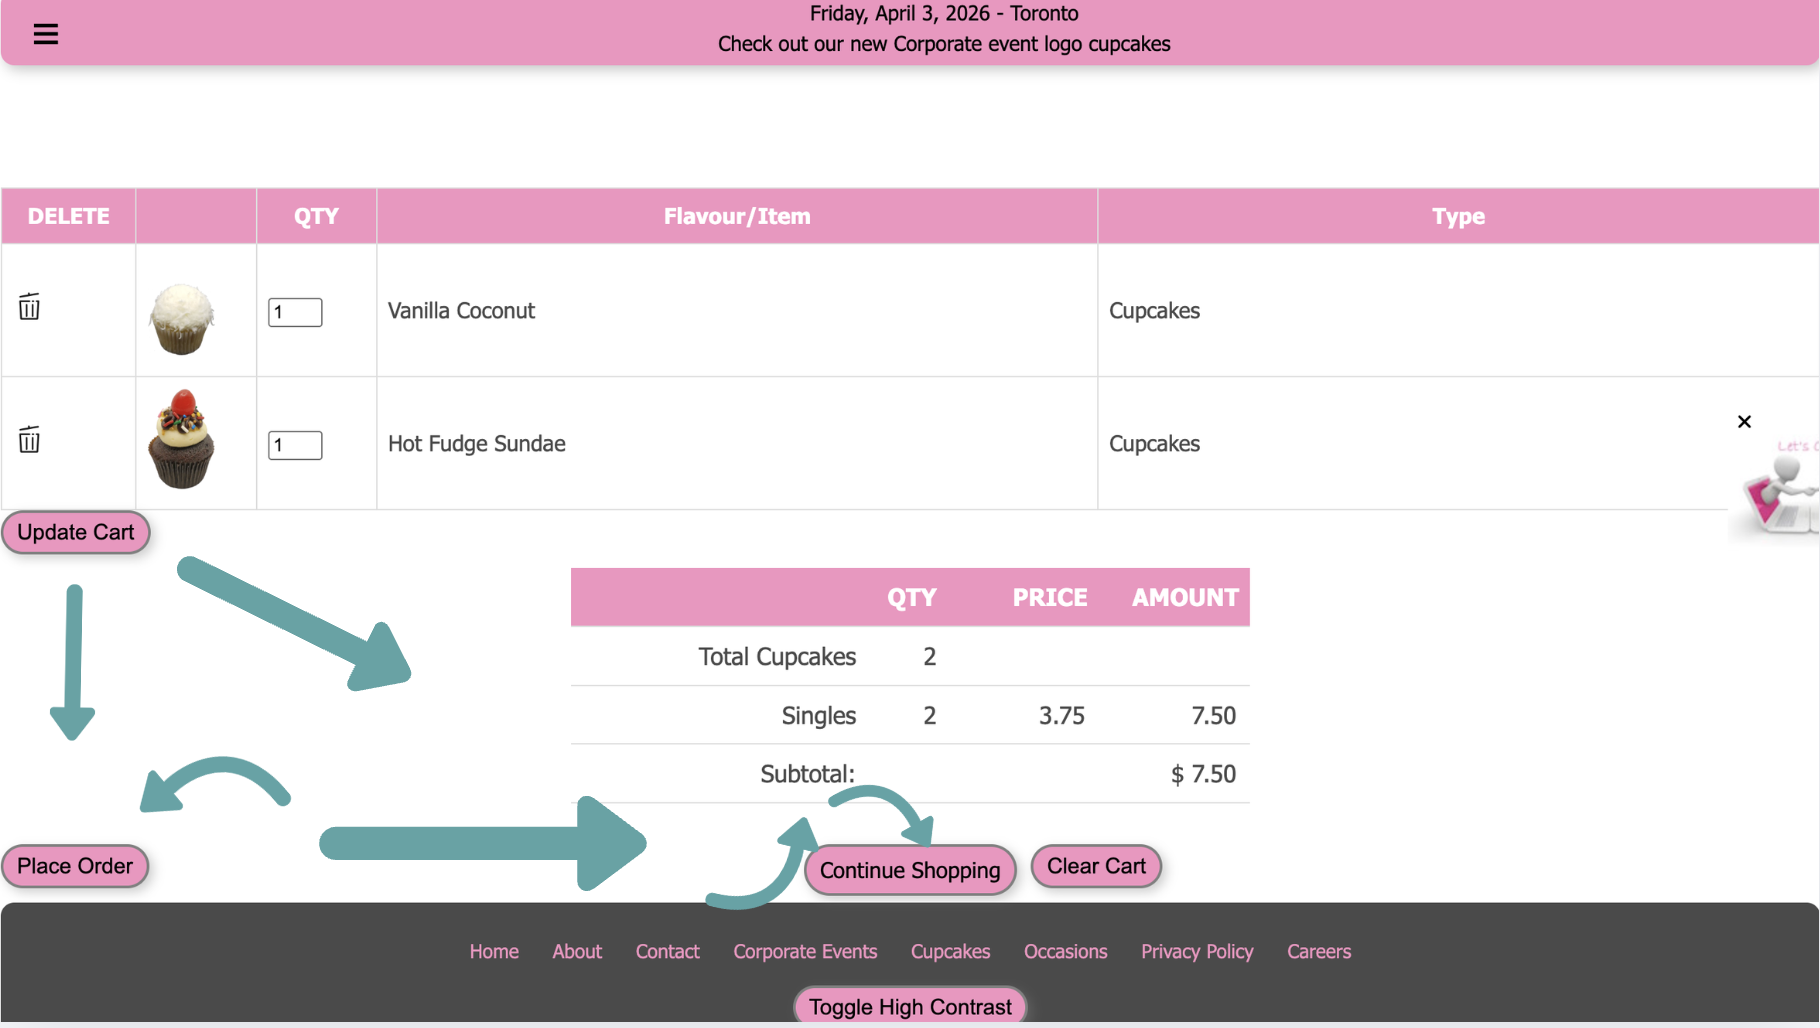1820x1028 pixels.
Task: Open Careers footer link
Action: coord(1318,951)
